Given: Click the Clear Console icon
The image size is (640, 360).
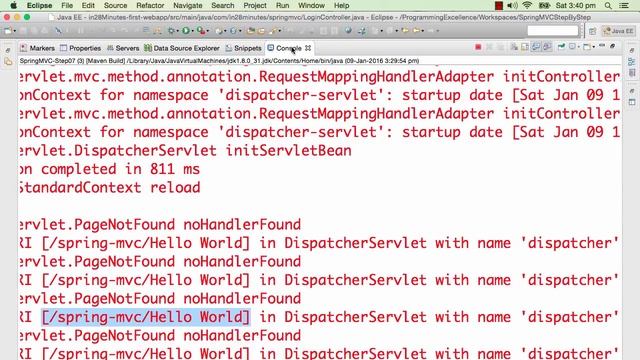Looking at the screenshot, I should point(514,47).
